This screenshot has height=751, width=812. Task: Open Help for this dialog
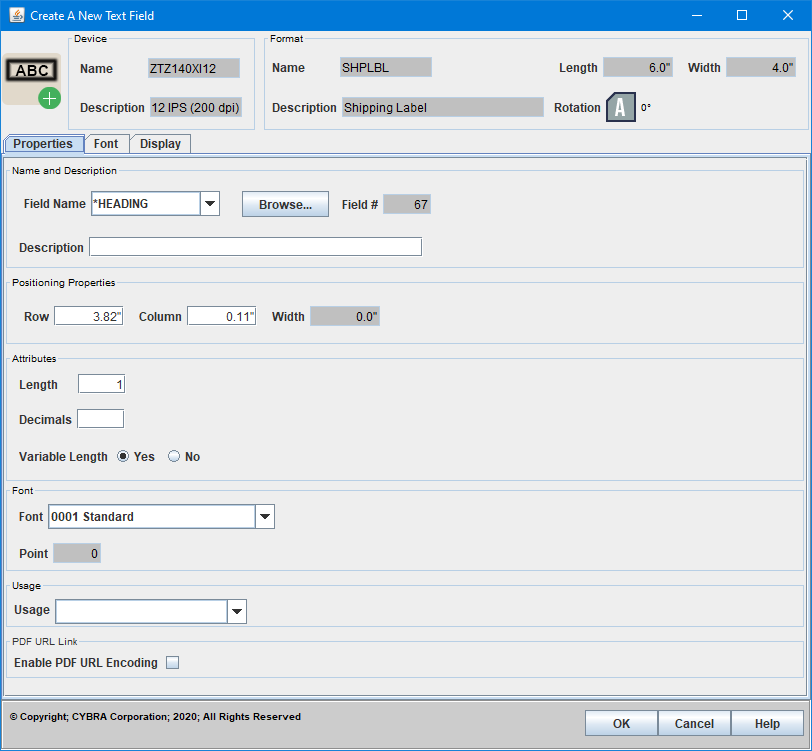(767, 724)
